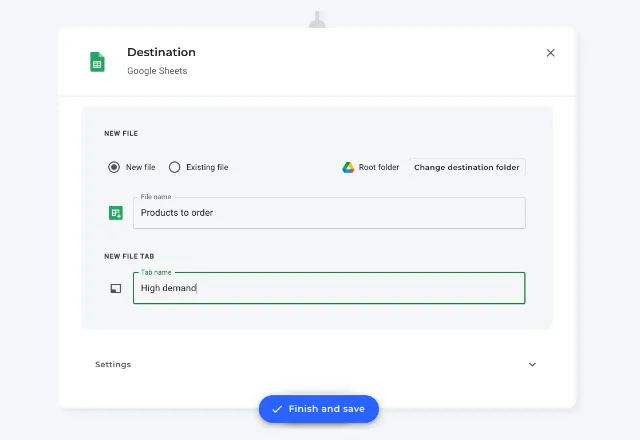This screenshot has height=440, width=640.
Task: Click the green new spreadsheet icon
Action: pyautogui.click(x=116, y=213)
